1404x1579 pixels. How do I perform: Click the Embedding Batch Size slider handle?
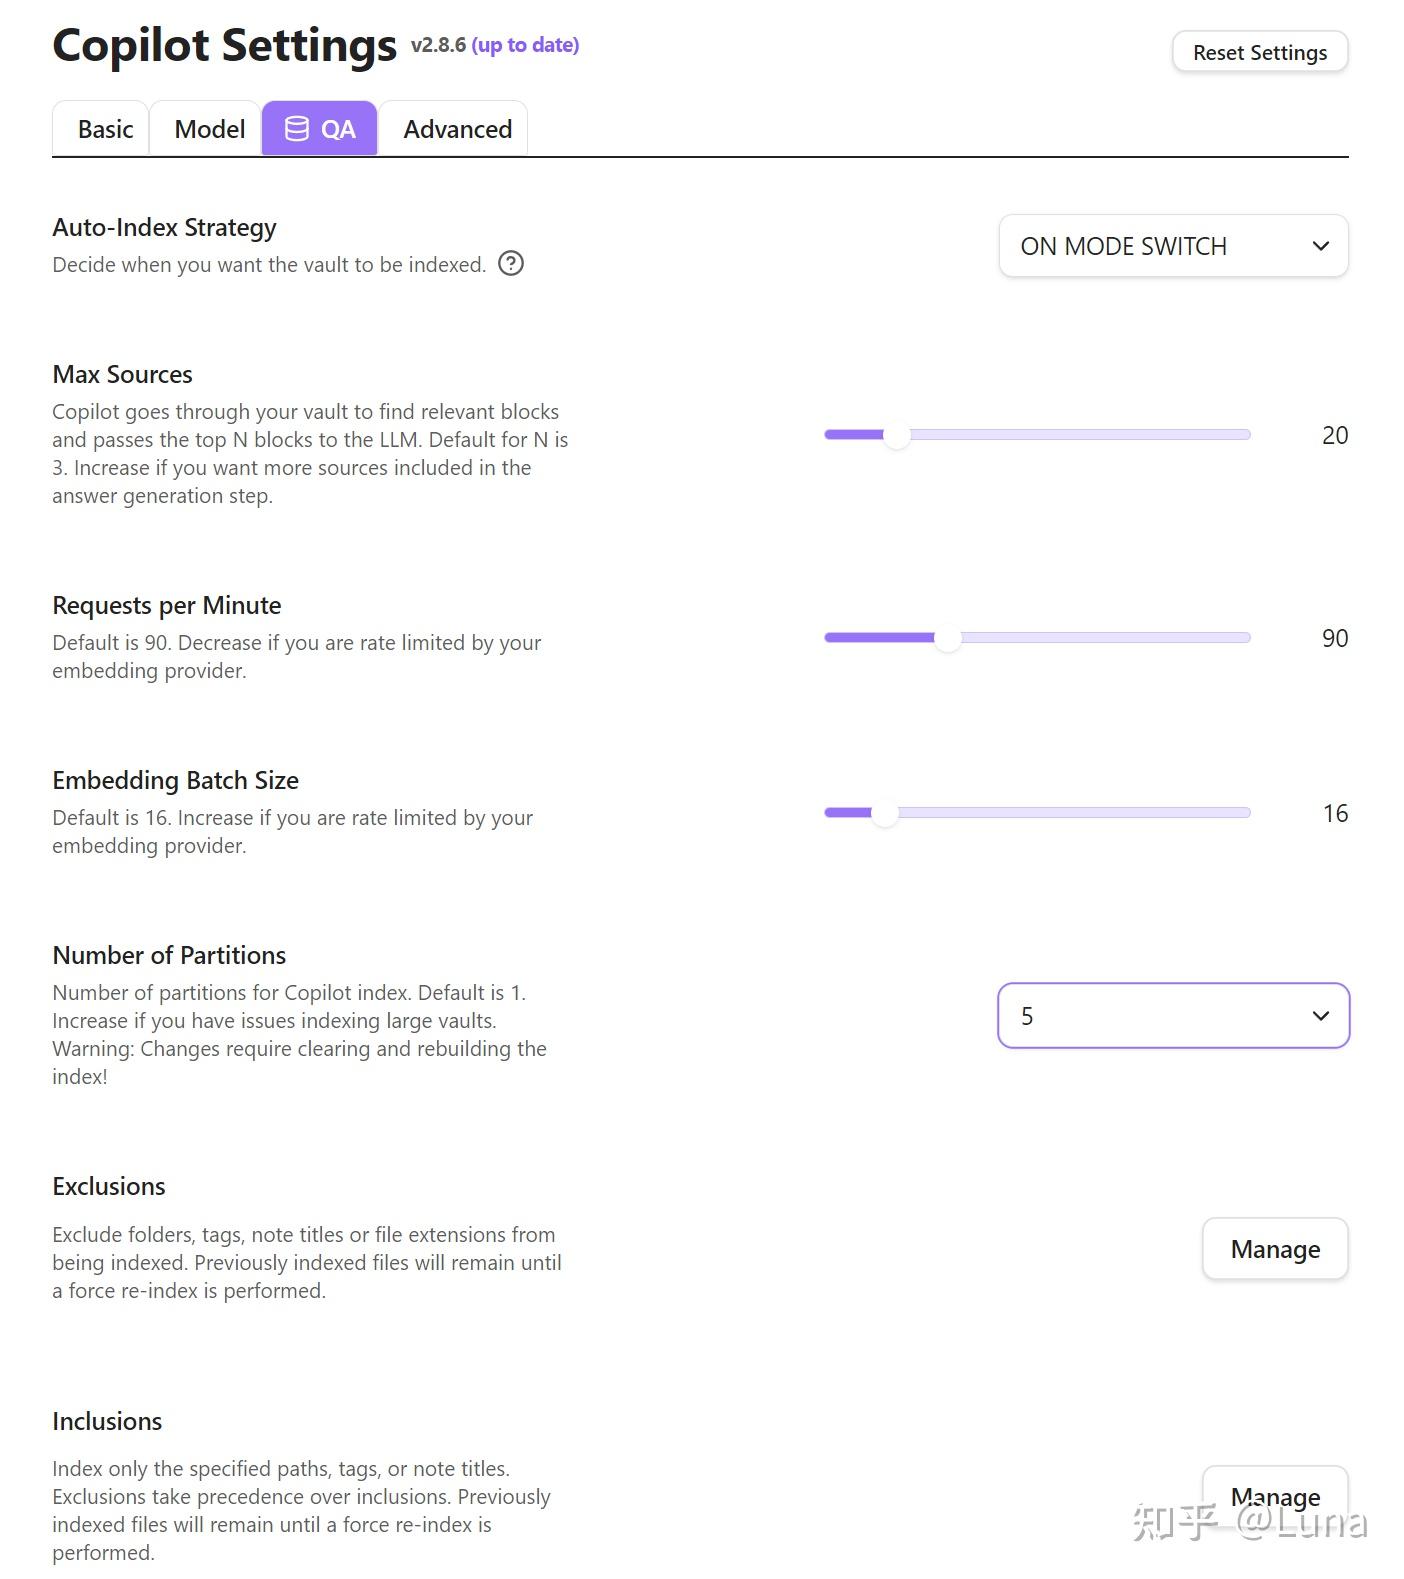[884, 813]
